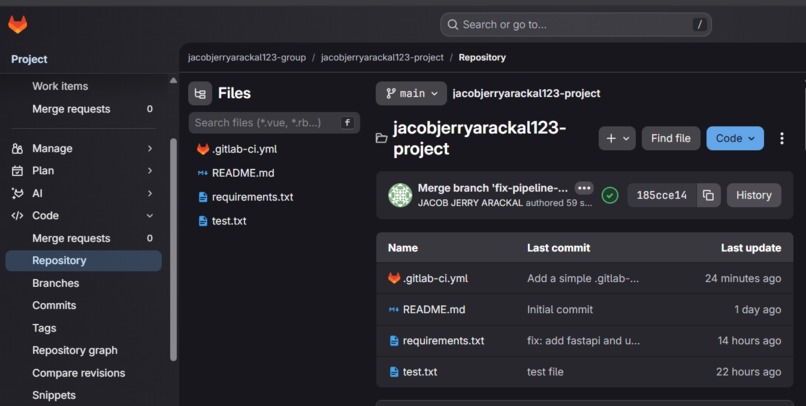Open the green pipeline passed status icon
The width and height of the screenshot is (806, 406).
[x=610, y=195]
